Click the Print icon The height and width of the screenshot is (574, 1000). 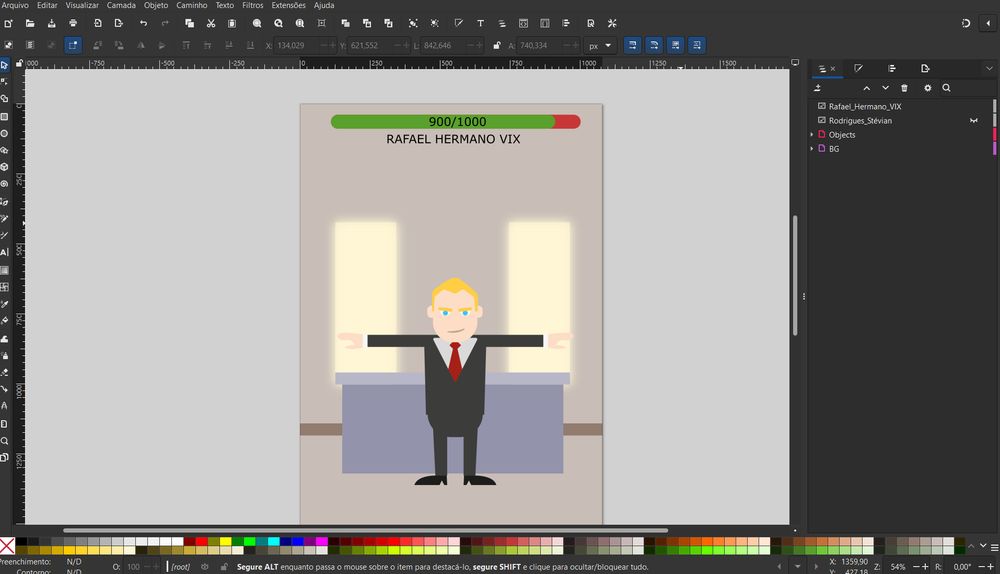click(x=73, y=24)
